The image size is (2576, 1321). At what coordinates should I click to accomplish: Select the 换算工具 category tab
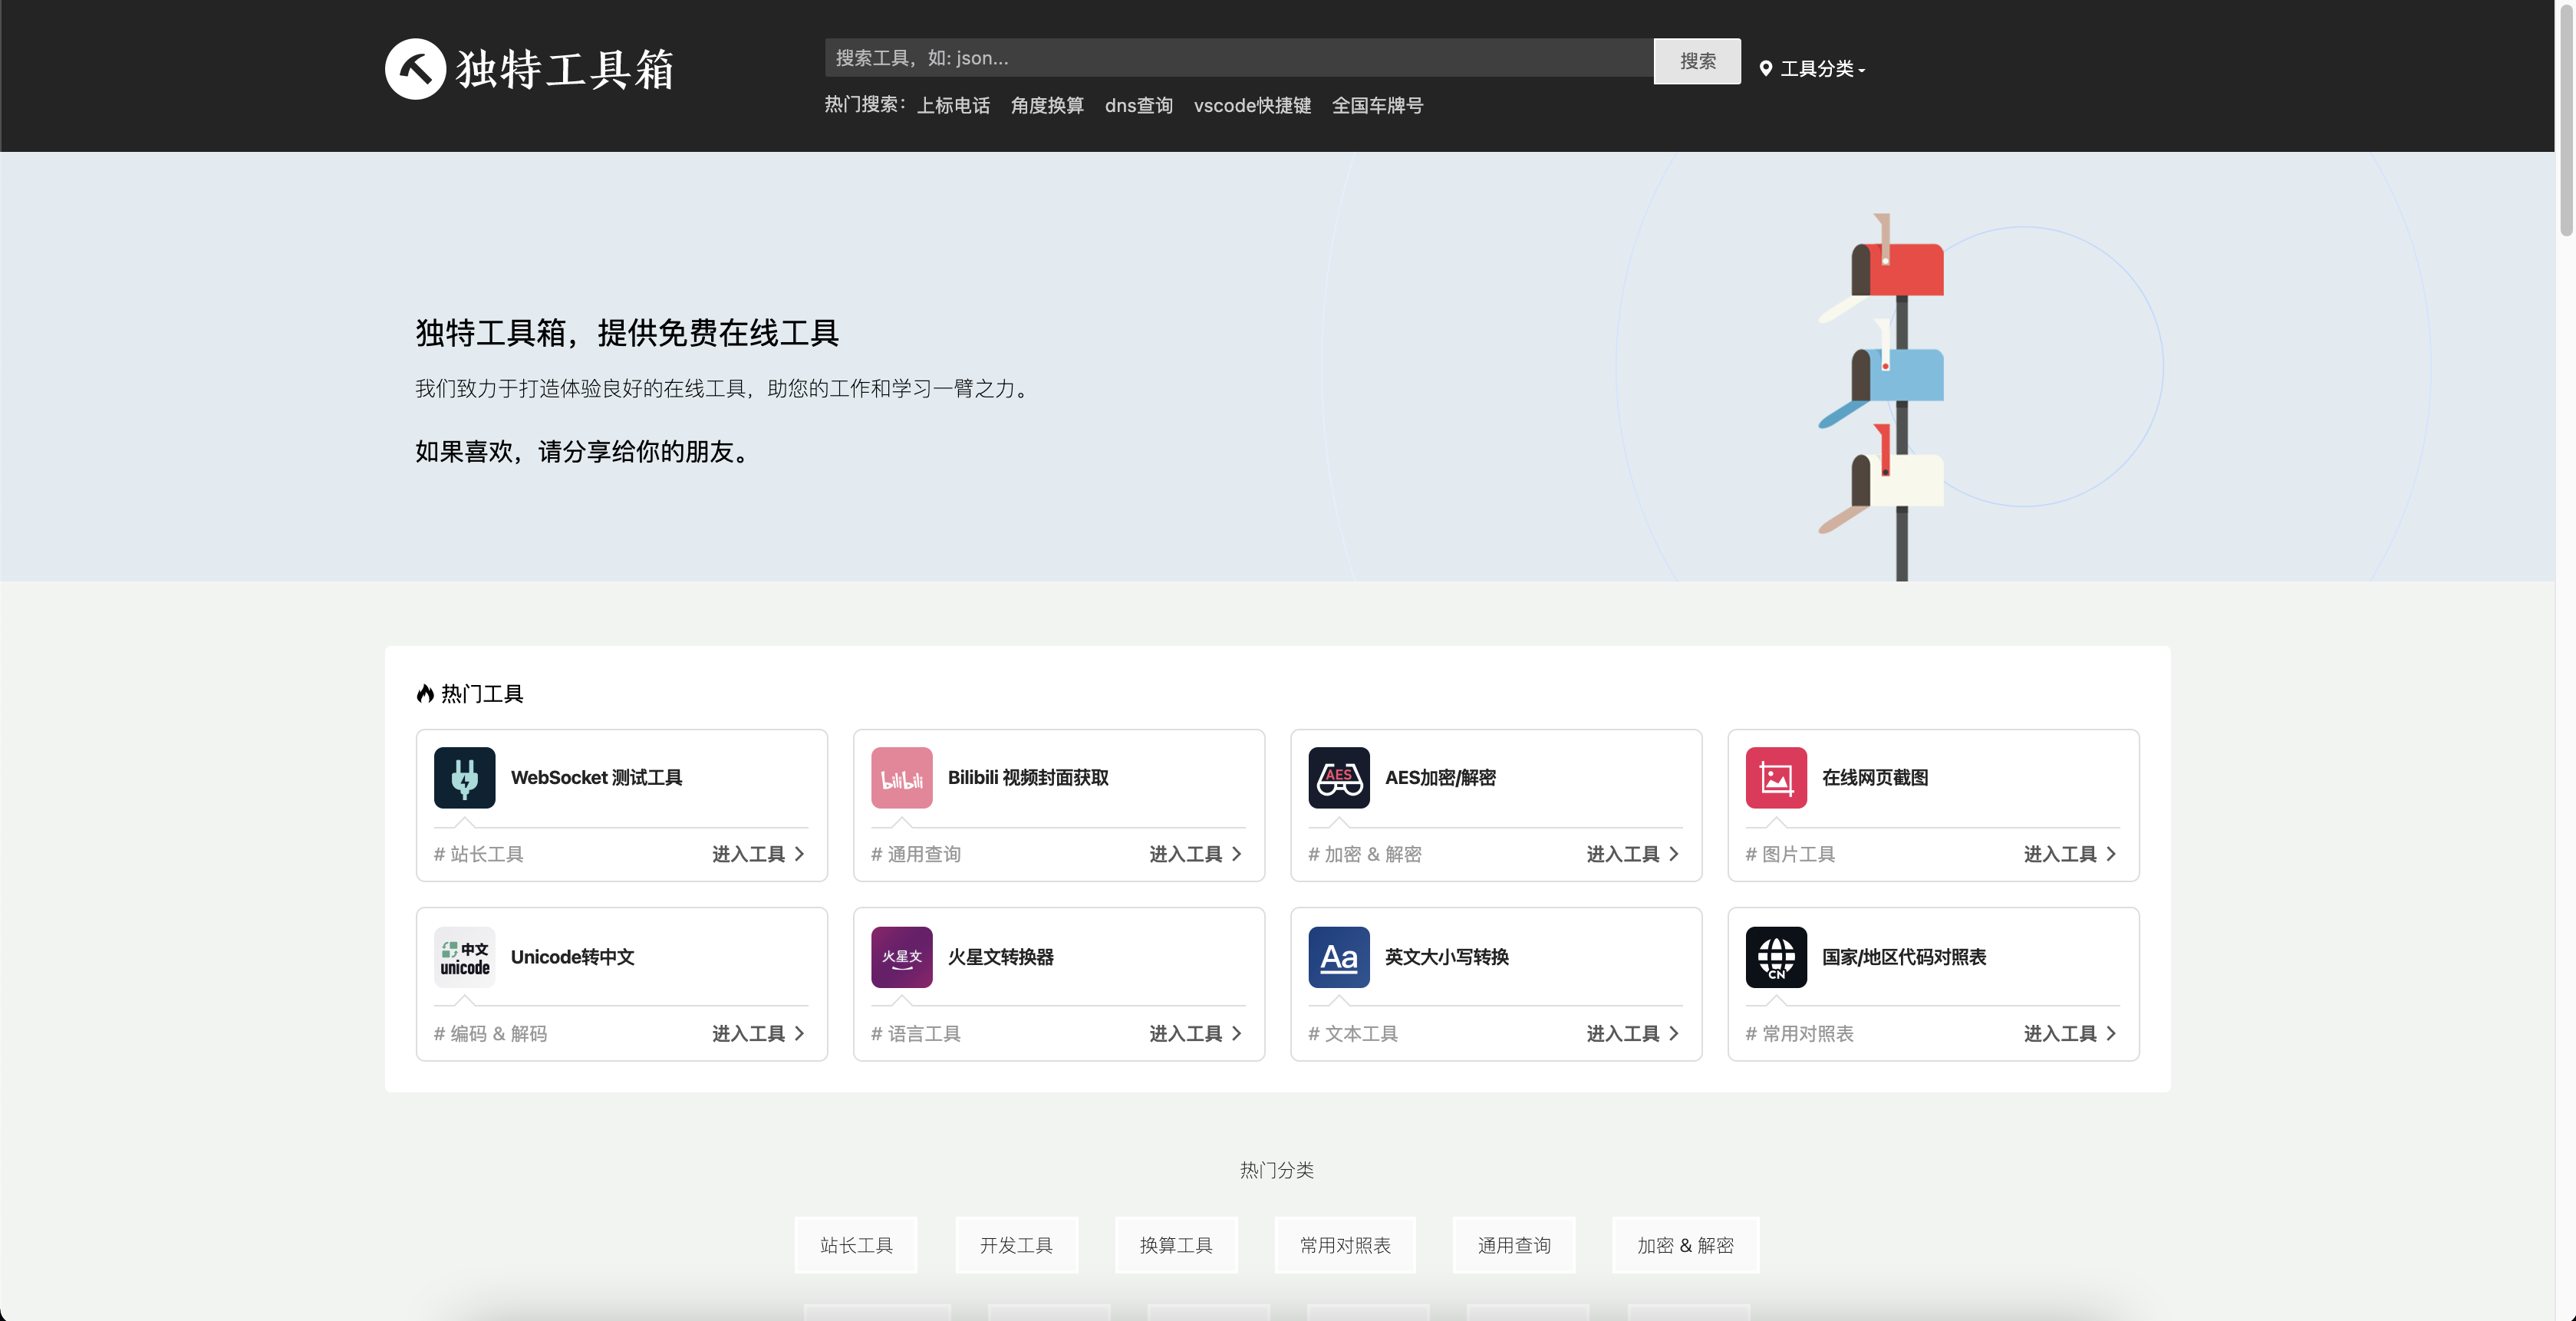[1175, 1245]
